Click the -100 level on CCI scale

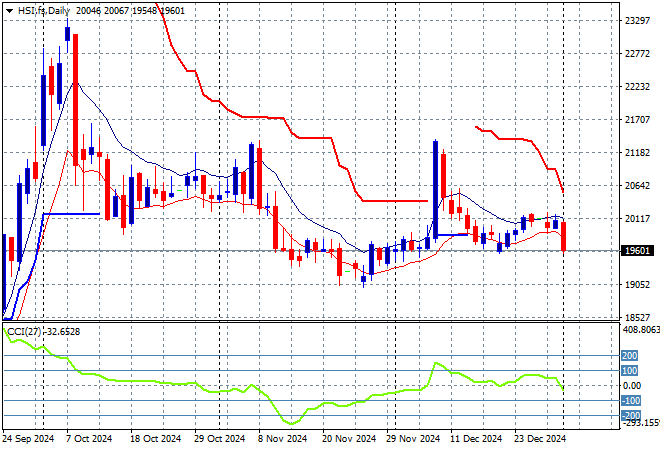[x=632, y=401]
